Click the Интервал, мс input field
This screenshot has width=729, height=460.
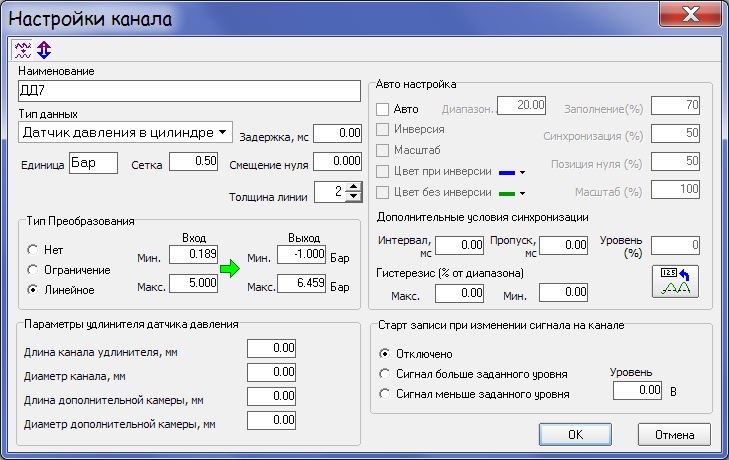(459, 245)
